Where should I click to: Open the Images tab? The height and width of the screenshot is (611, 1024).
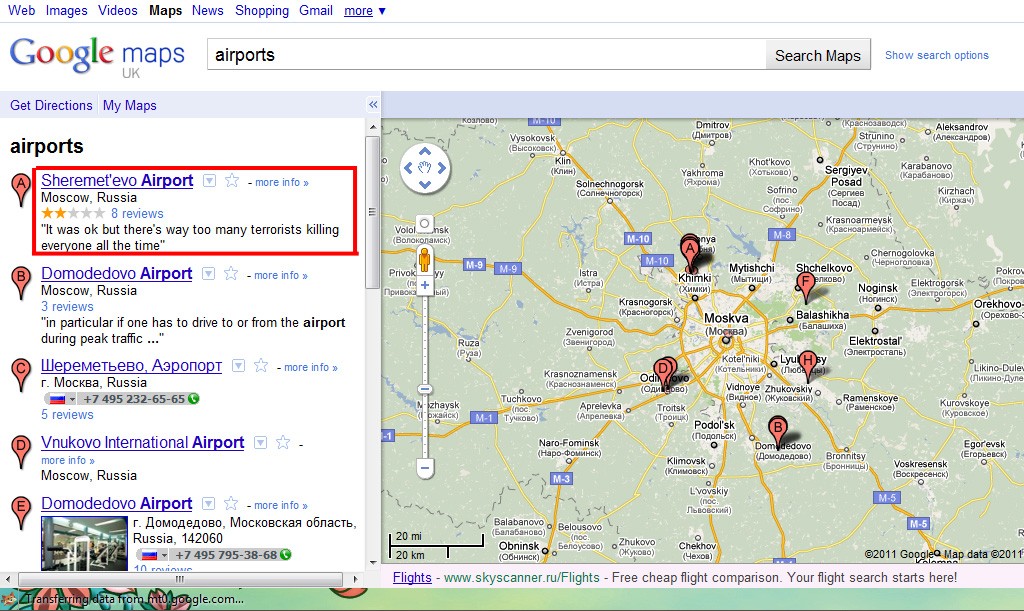(67, 10)
